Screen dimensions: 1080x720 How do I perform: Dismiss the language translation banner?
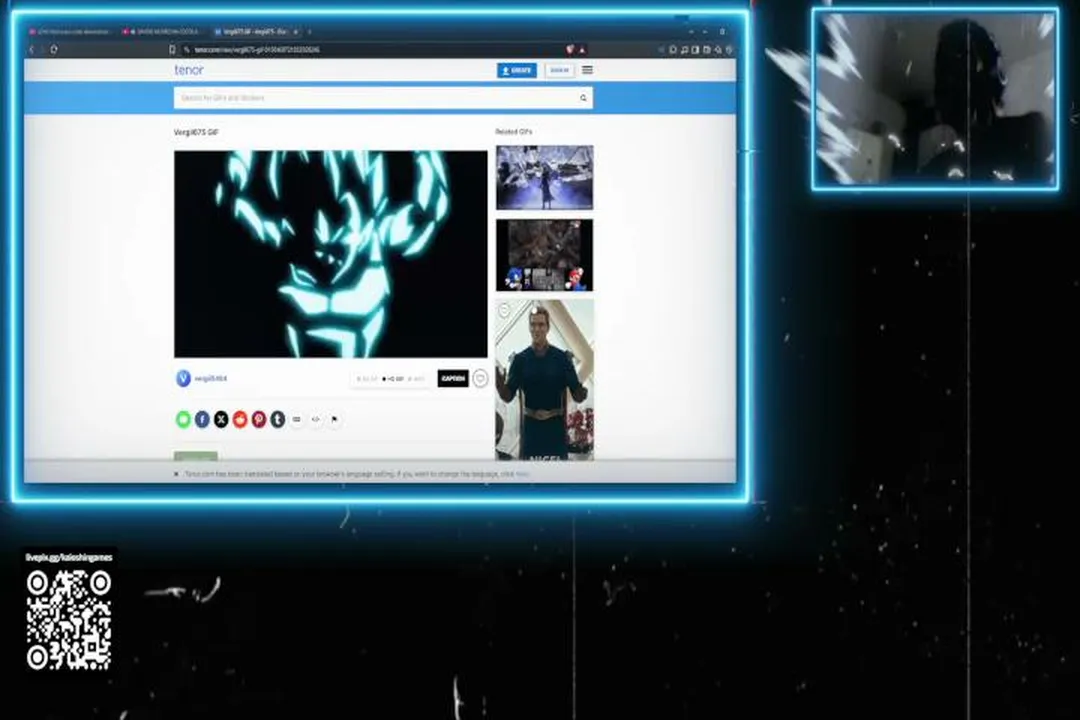(176, 474)
